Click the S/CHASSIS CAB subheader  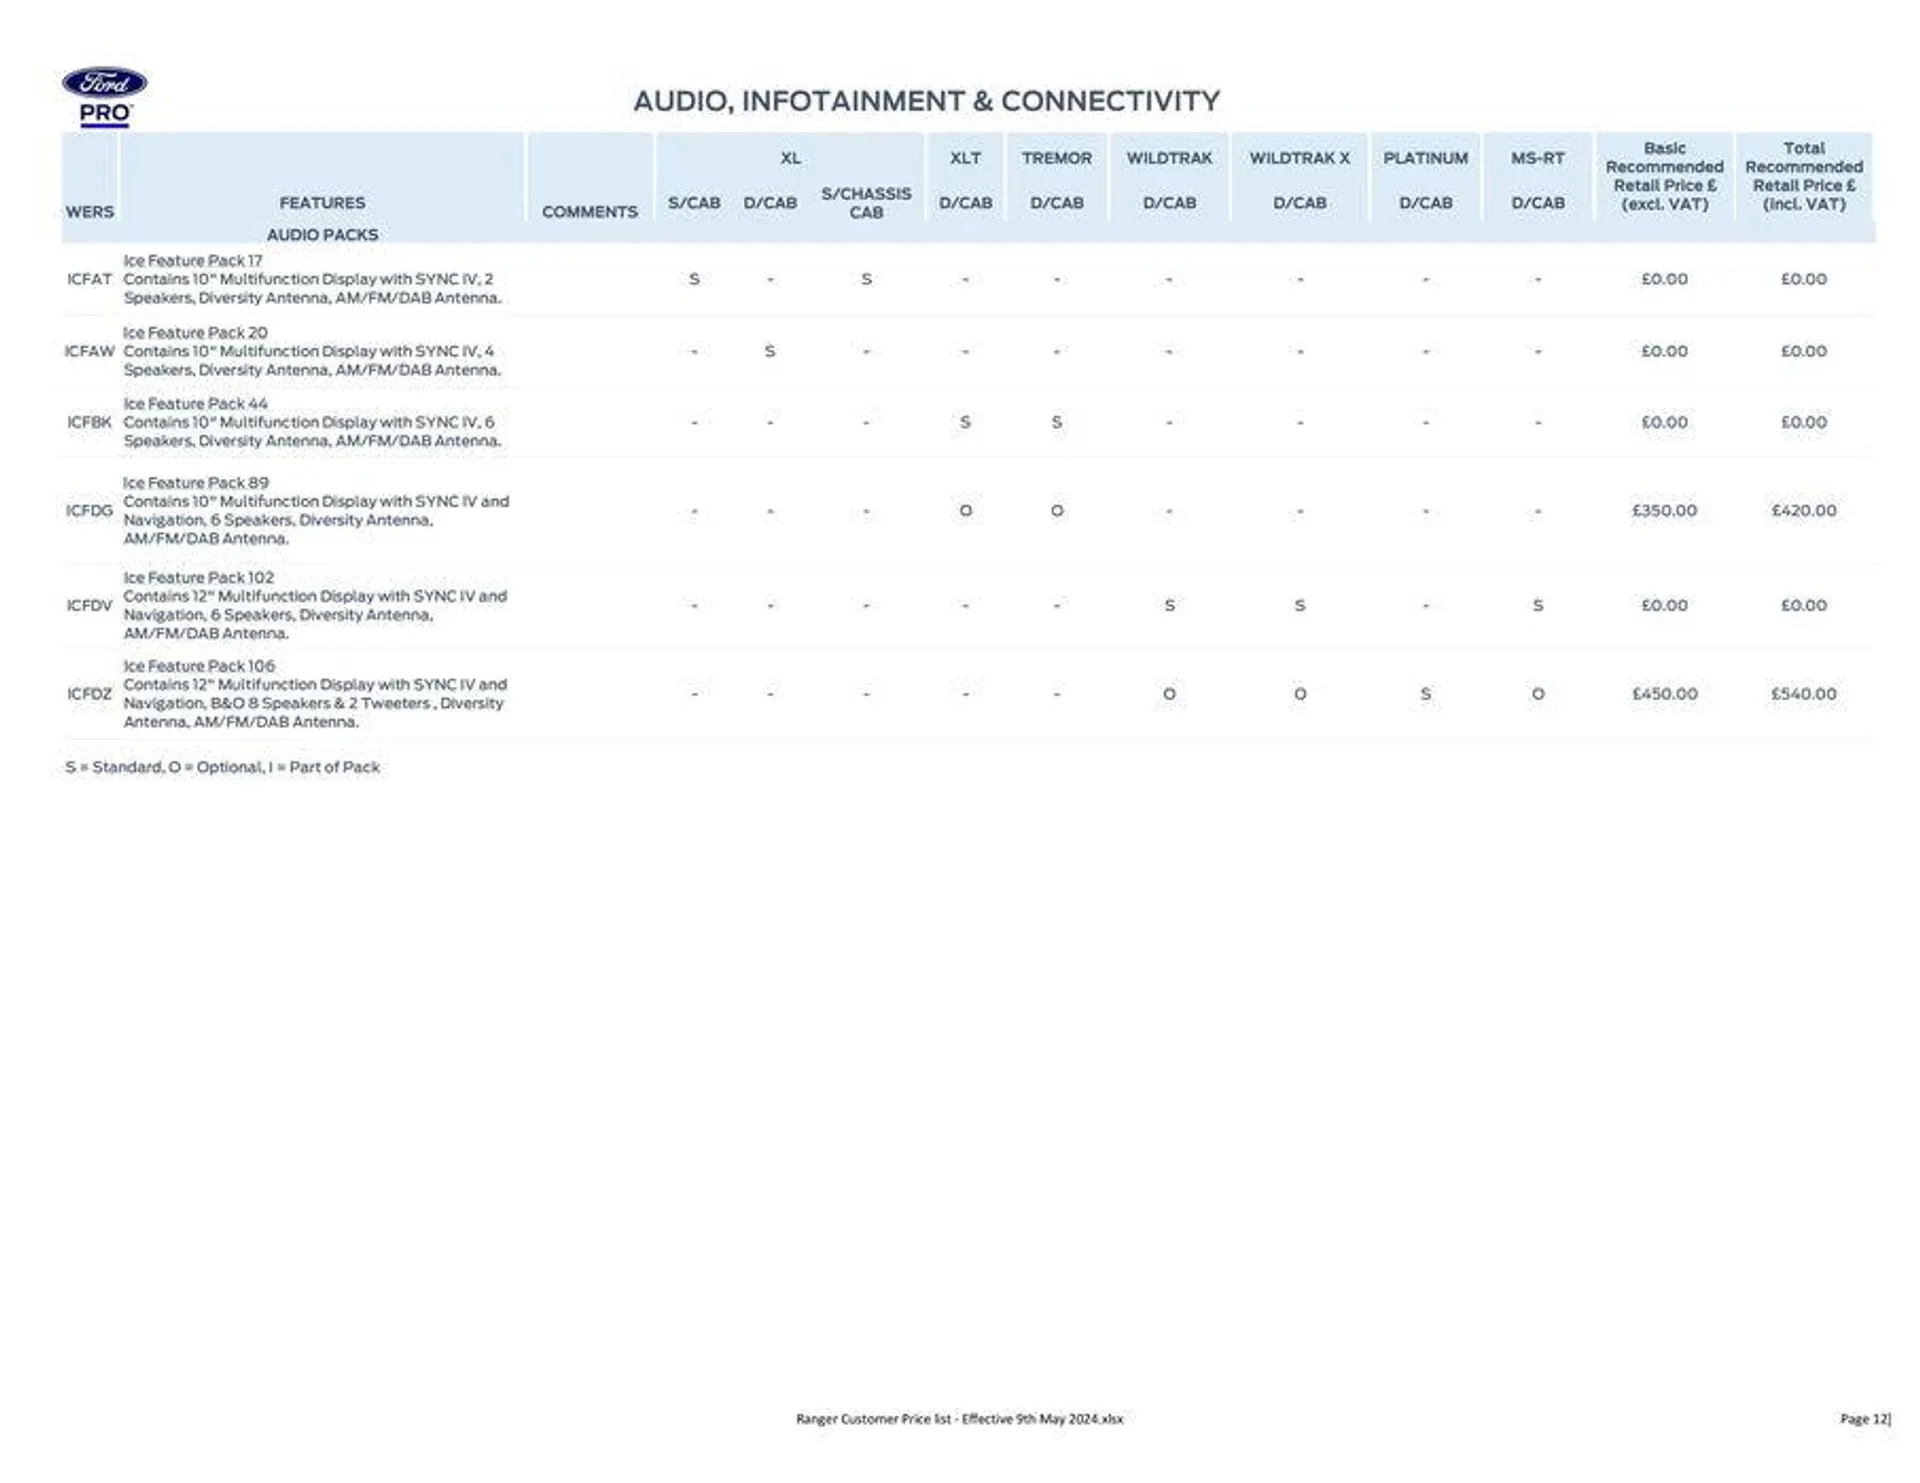click(866, 203)
